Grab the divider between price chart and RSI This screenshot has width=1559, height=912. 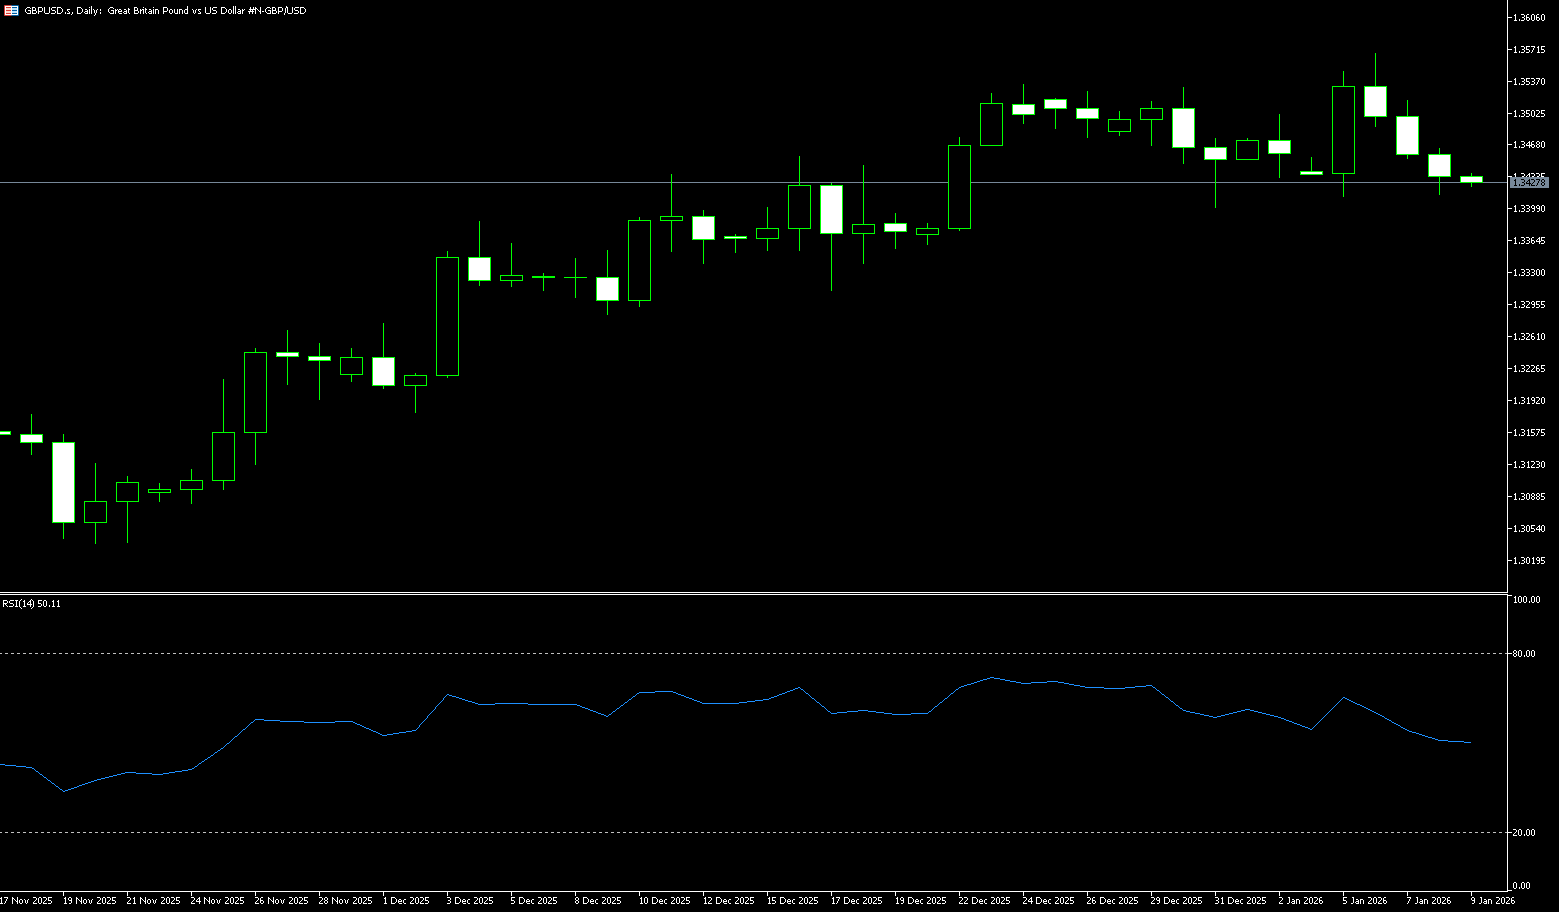750,594
